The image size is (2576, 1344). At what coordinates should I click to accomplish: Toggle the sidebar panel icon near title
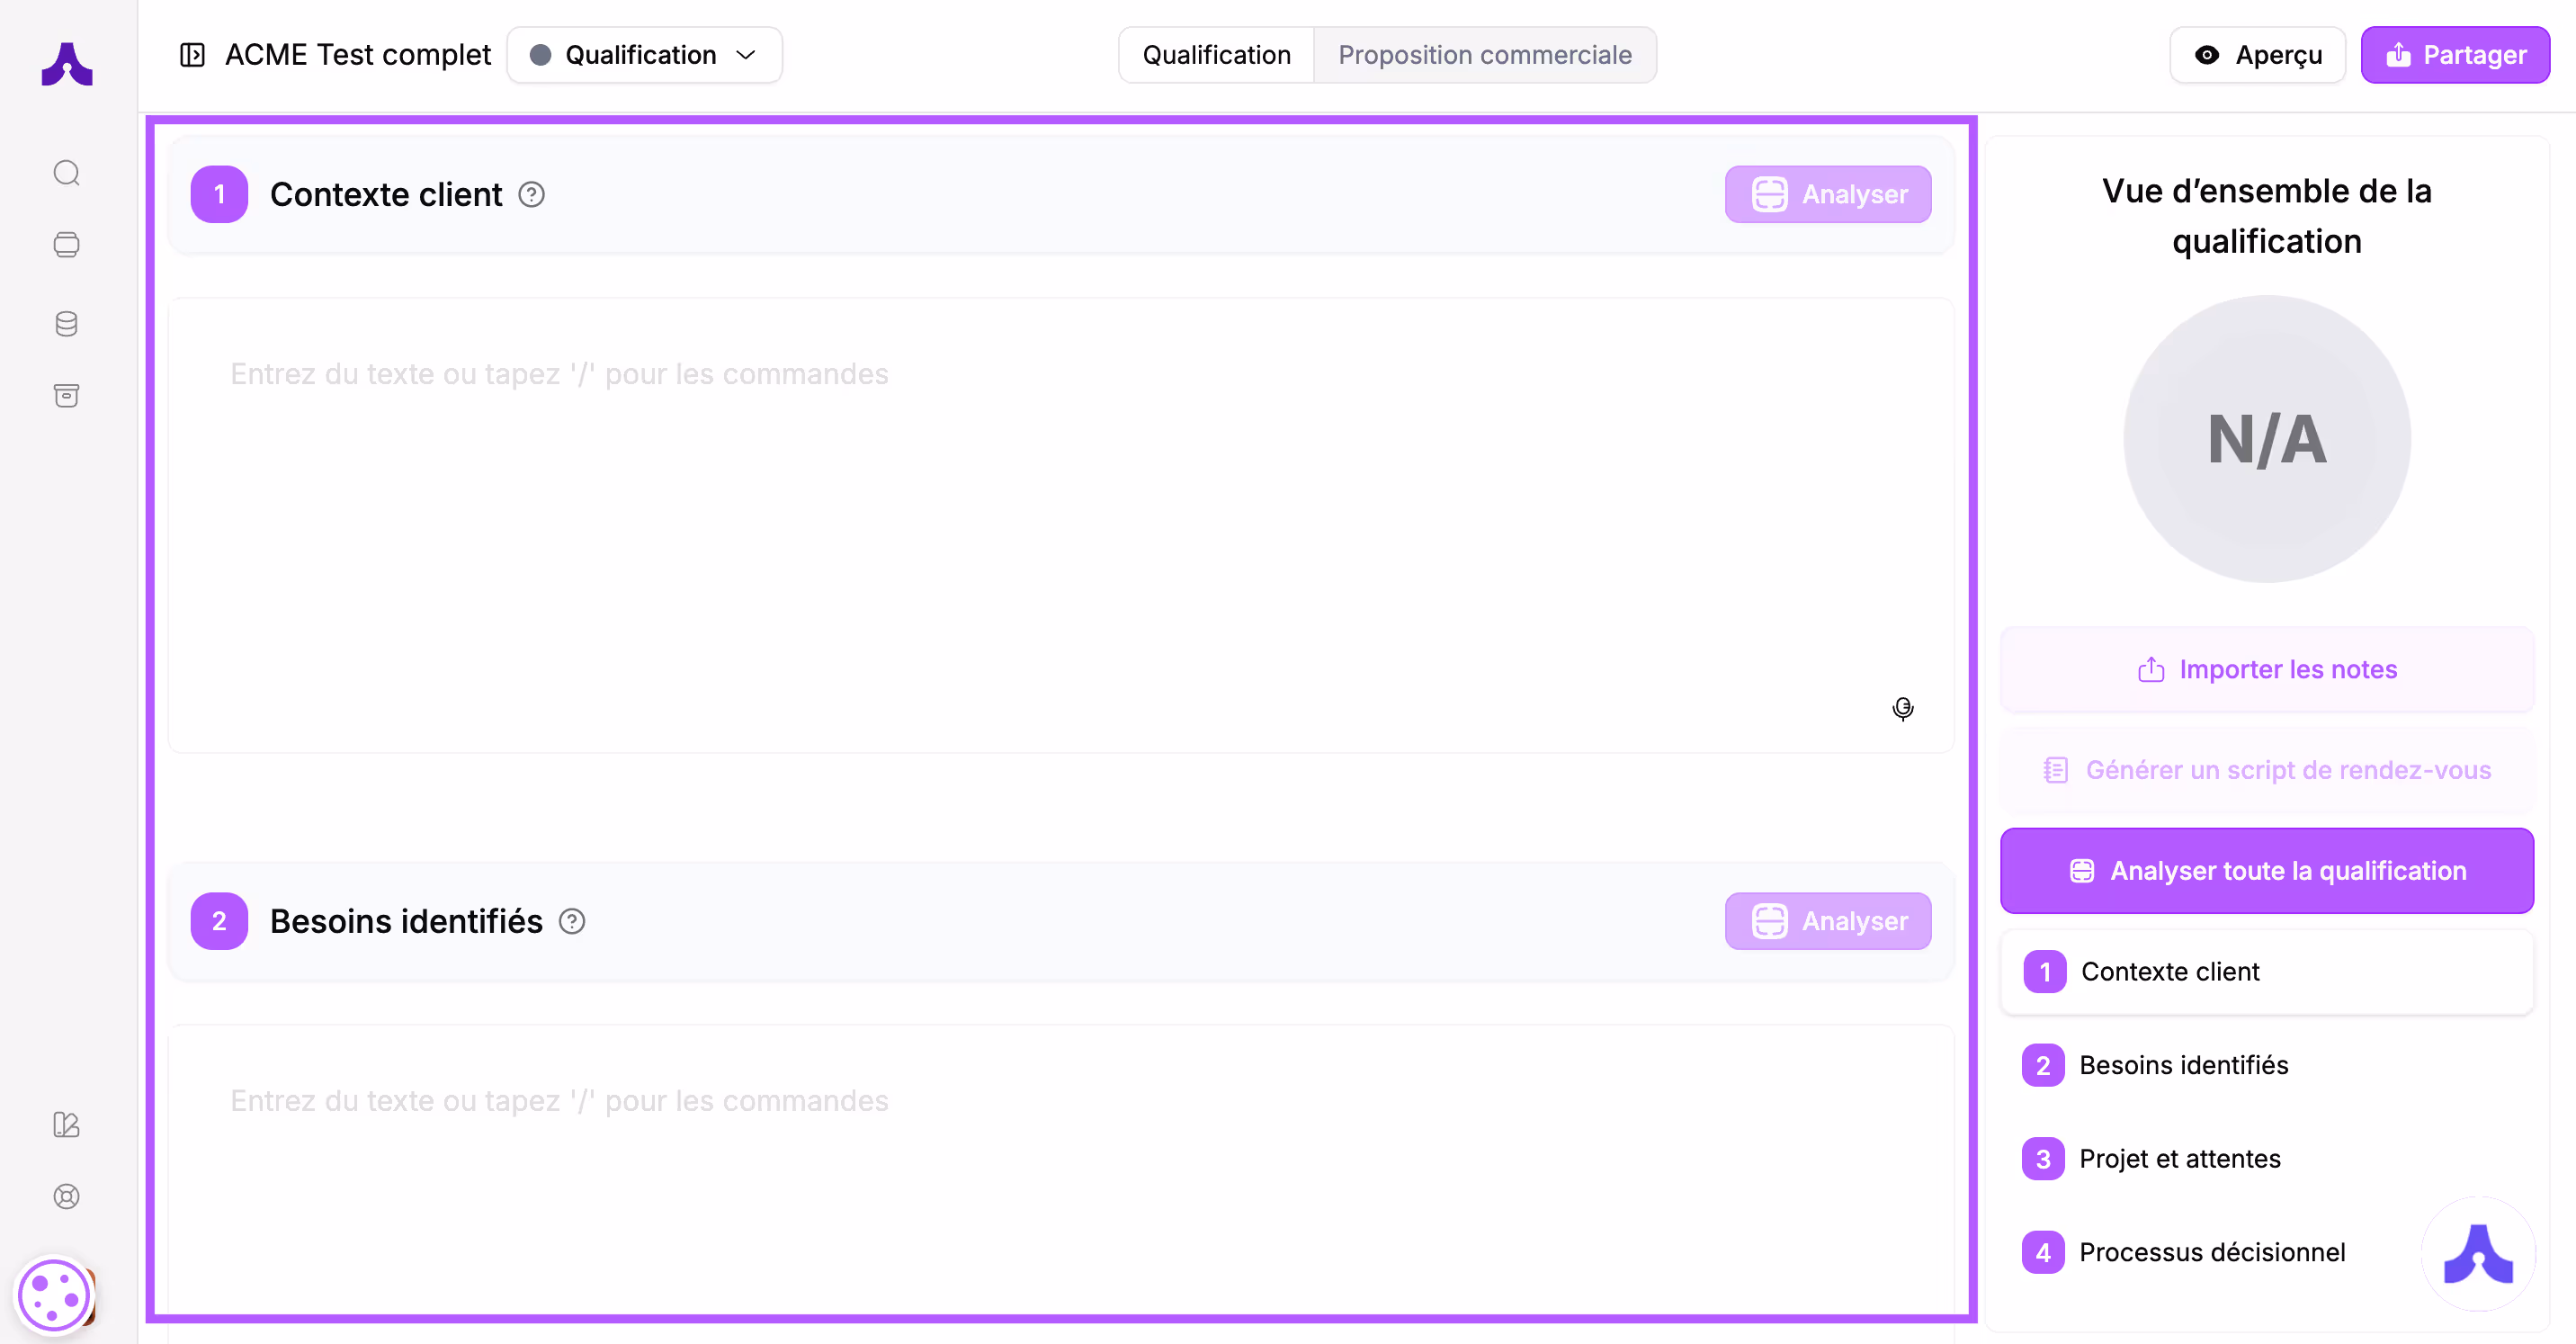[192, 55]
